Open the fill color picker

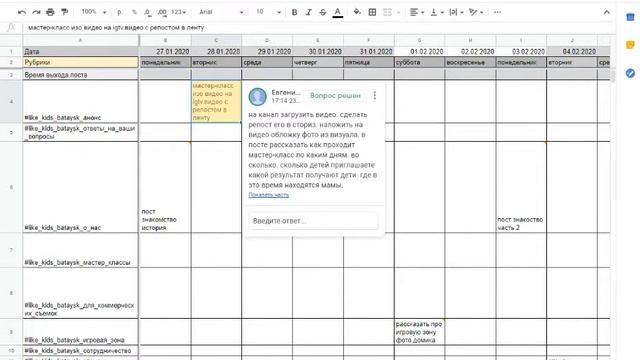pos(357,12)
